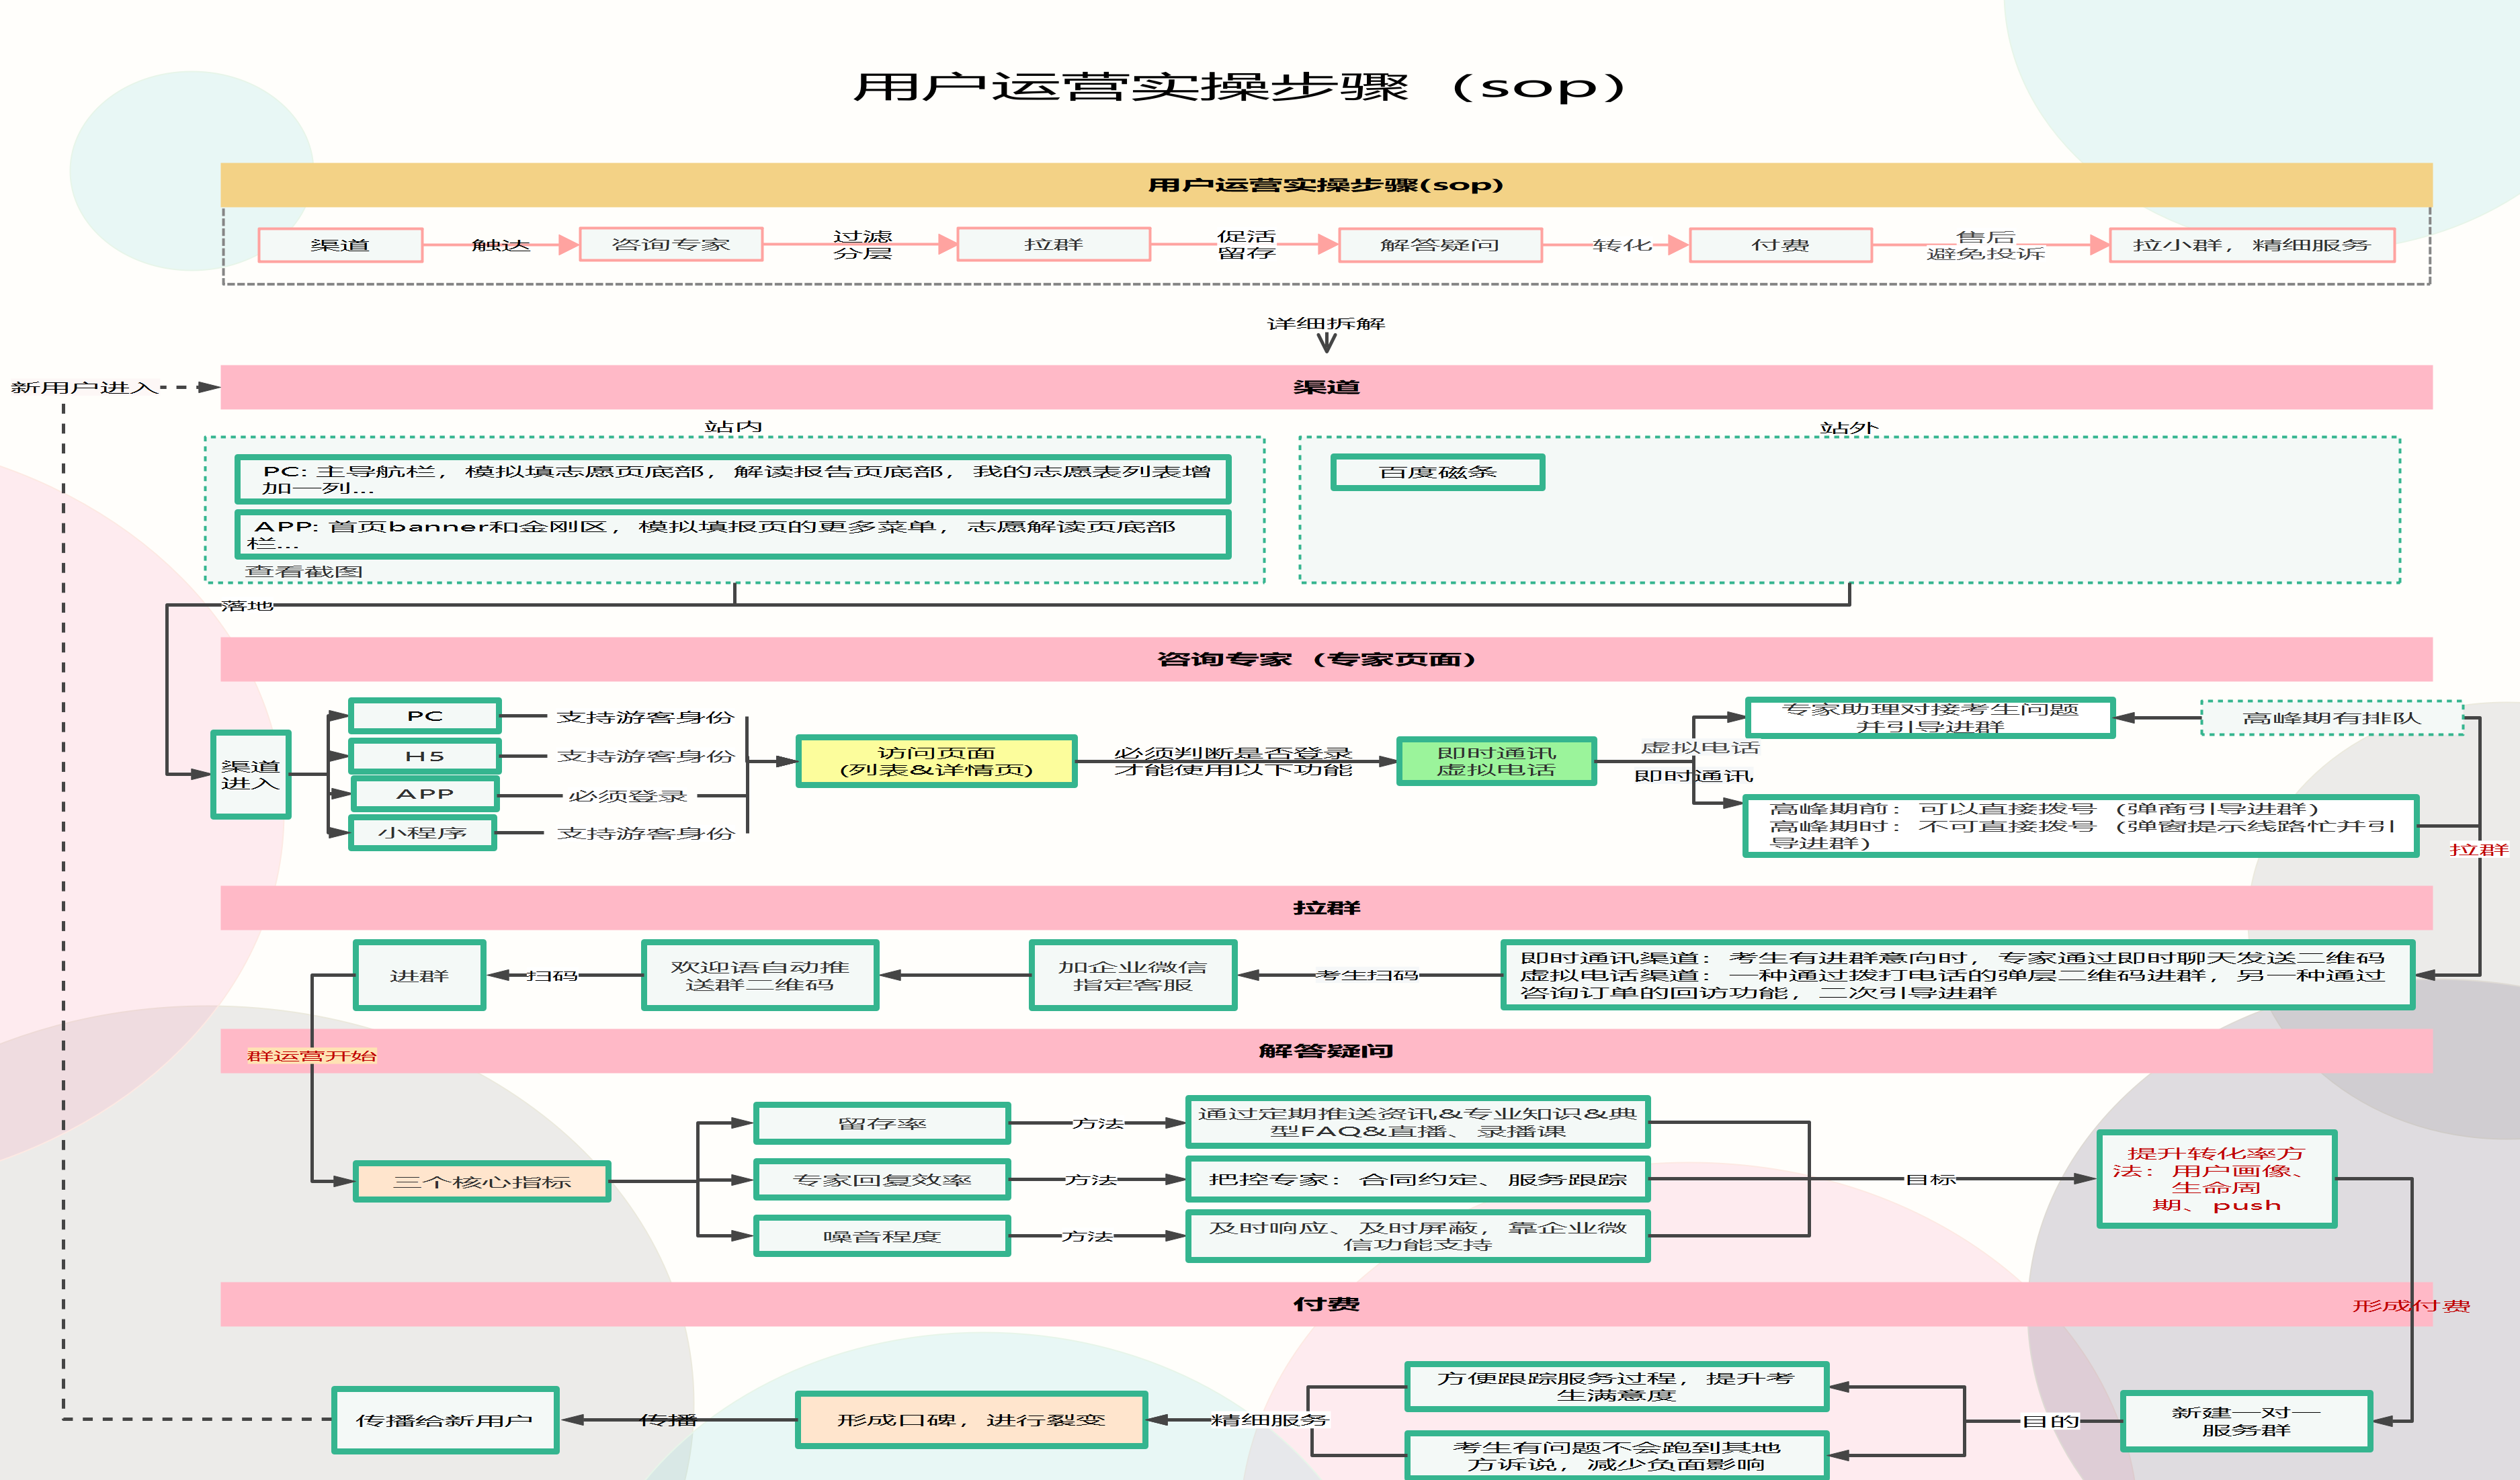Select the 高峰期前 description box
Viewport: 2520px width, 1480px height.
click(2080, 826)
